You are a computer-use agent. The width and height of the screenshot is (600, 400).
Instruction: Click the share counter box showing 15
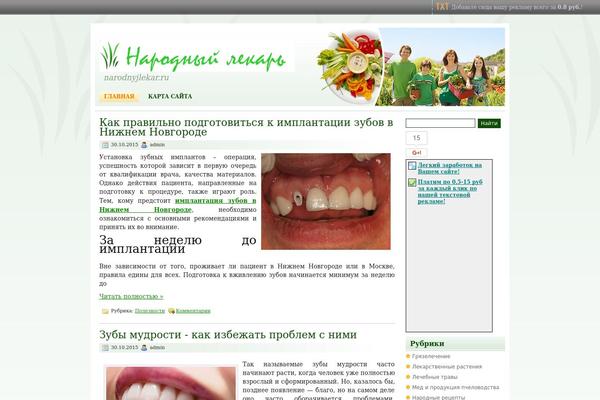(416, 138)
